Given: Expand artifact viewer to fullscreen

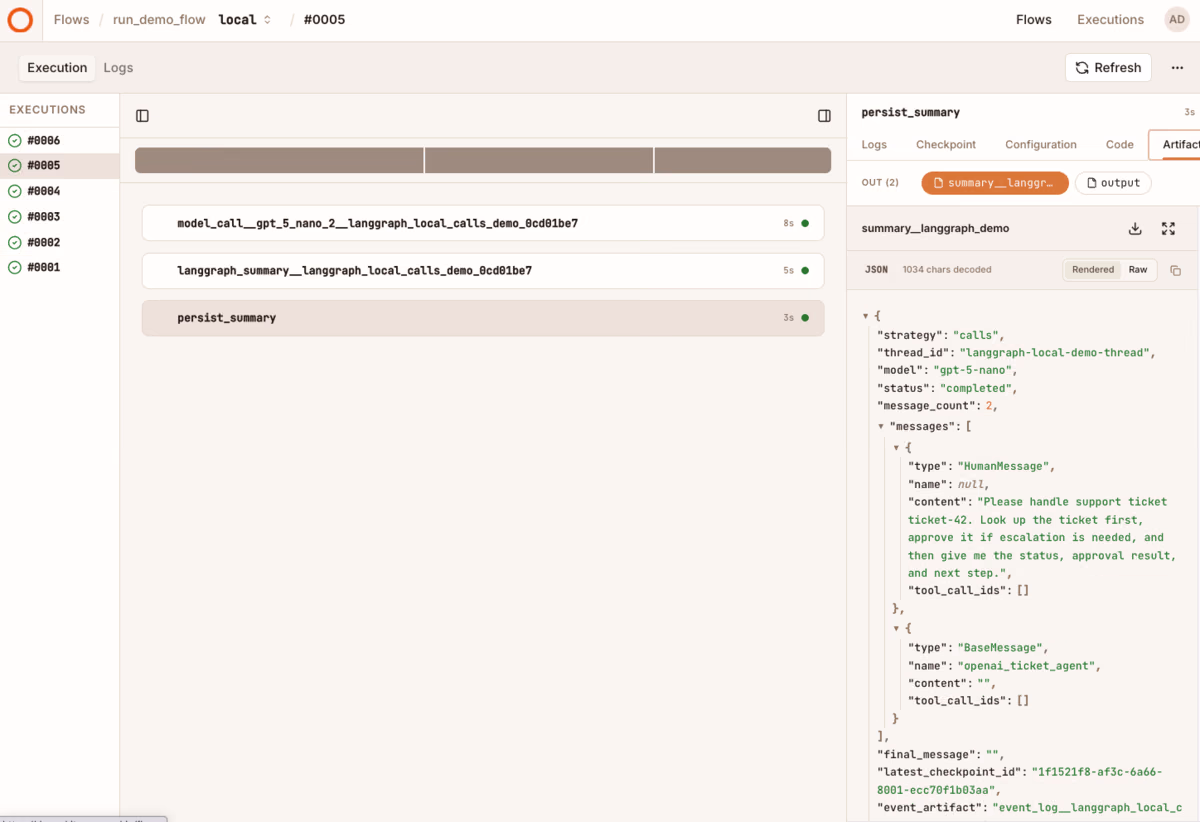Looking at the screenshot, I should pyautogui.click(x=1168, y=228).
